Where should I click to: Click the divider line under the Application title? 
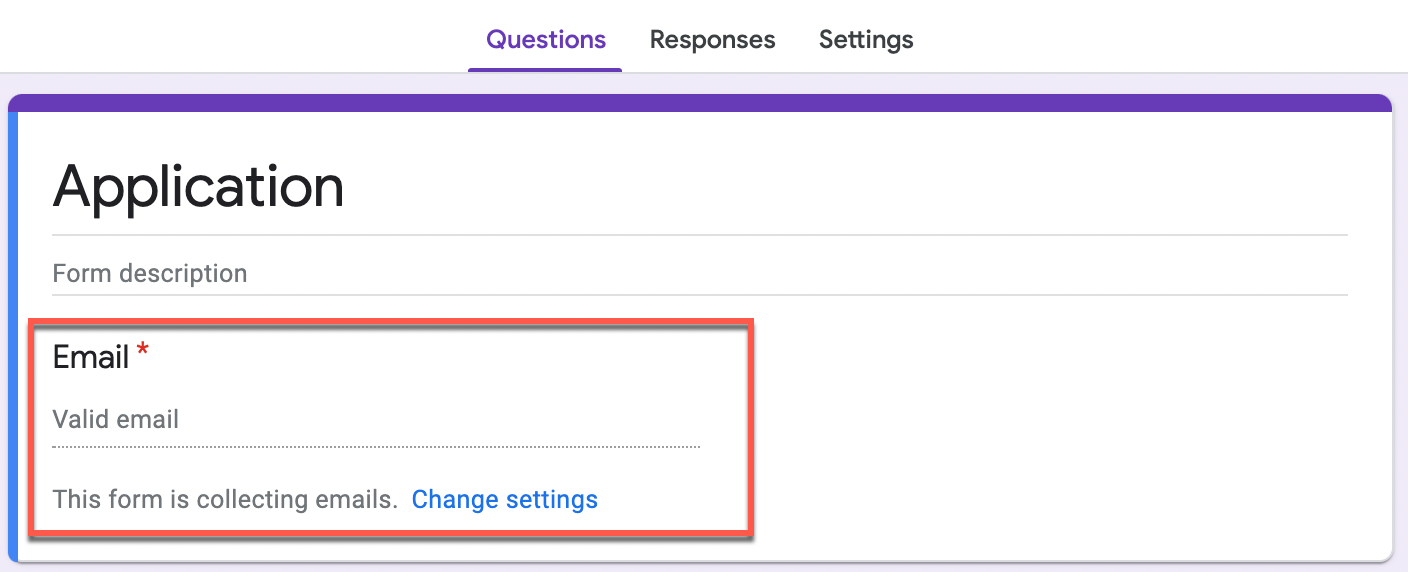(x=700, y=235)
